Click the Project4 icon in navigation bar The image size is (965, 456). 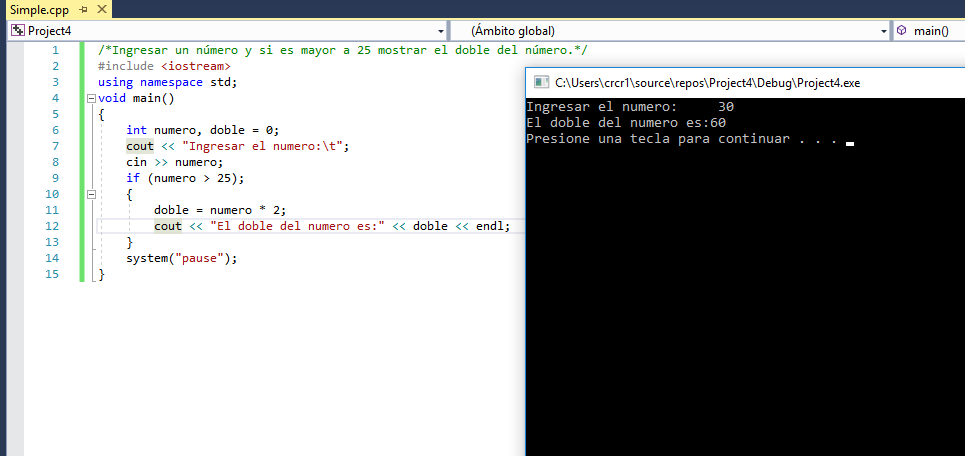17,31
